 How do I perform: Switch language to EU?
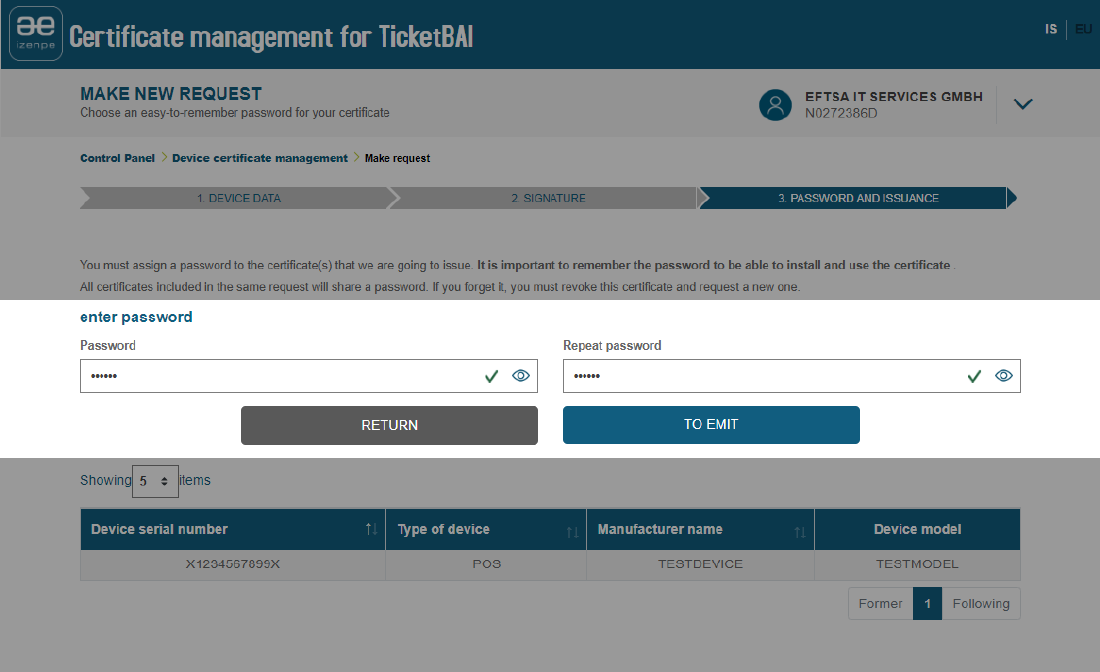point(1083,30)
